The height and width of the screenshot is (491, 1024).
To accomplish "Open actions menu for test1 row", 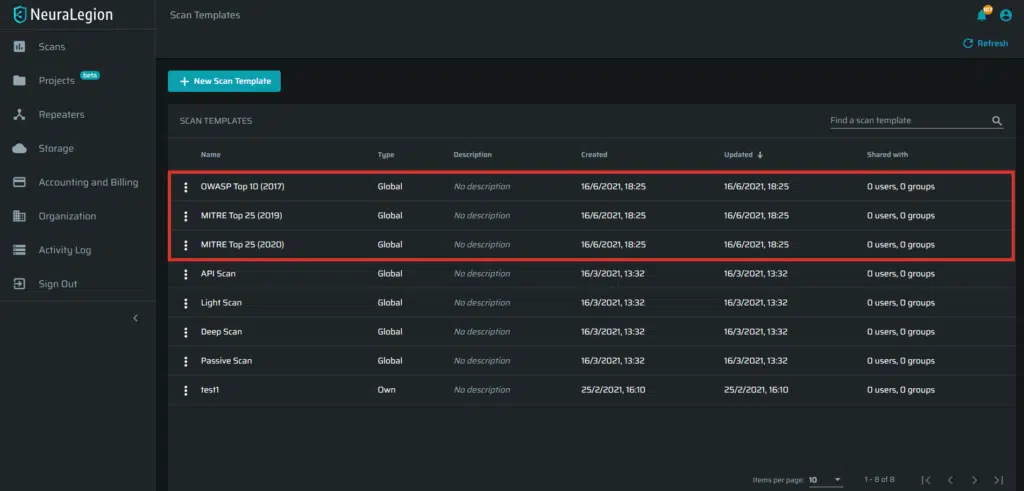I will tap(185, 390).
